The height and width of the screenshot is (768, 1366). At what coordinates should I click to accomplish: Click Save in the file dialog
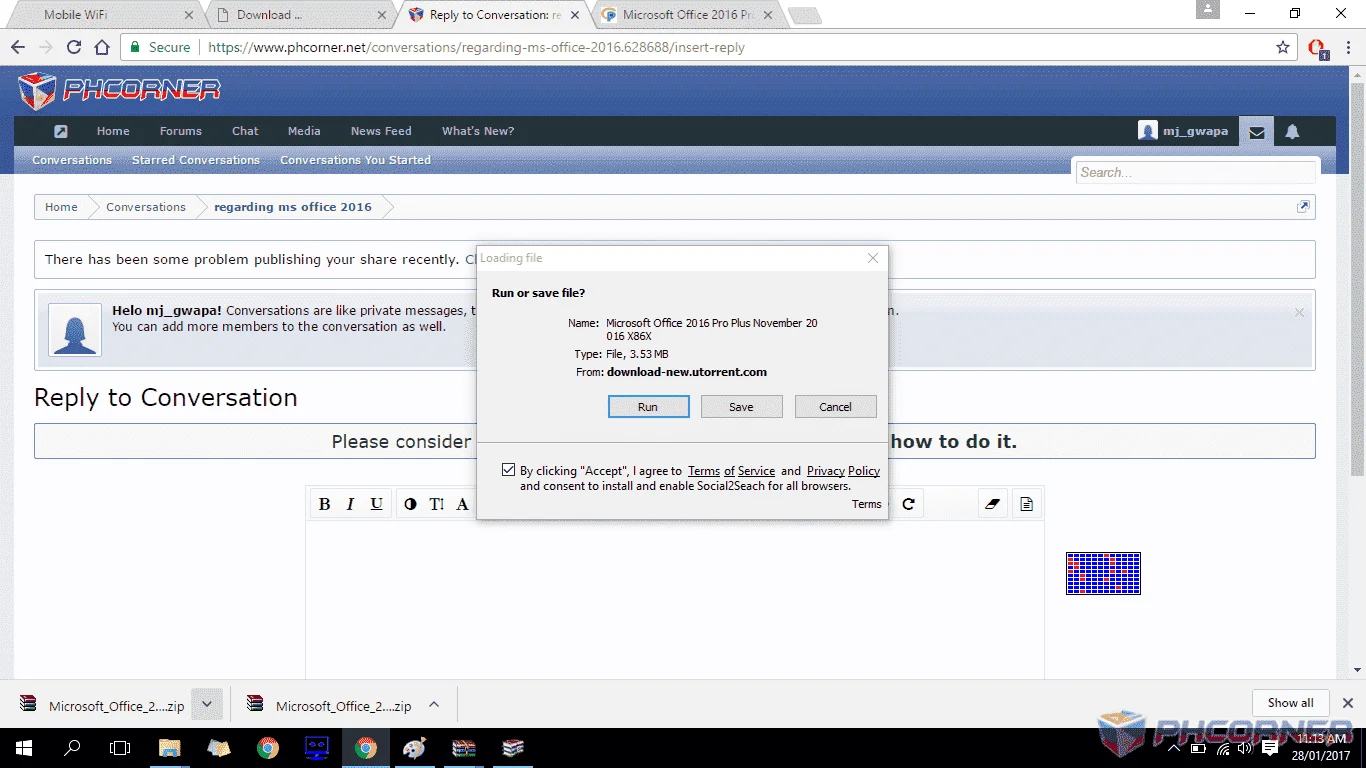pos(741,407)
